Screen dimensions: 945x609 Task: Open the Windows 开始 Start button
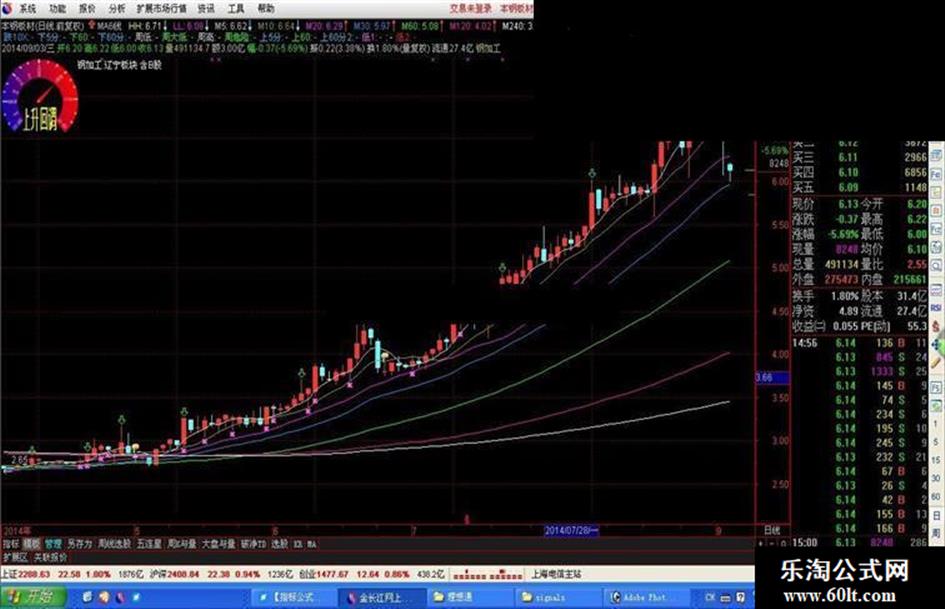tap(33, 597)
